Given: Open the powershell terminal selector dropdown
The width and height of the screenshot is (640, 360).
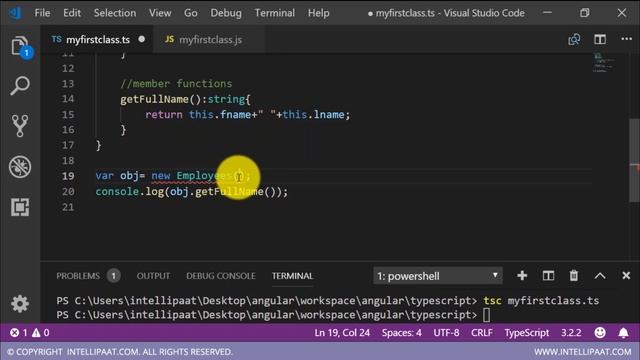Looking at the screenshot, I should 438,276.
